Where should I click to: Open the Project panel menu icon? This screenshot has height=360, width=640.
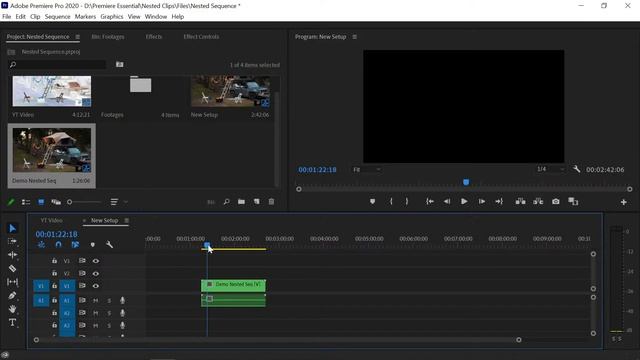click(x=78, y=37)
